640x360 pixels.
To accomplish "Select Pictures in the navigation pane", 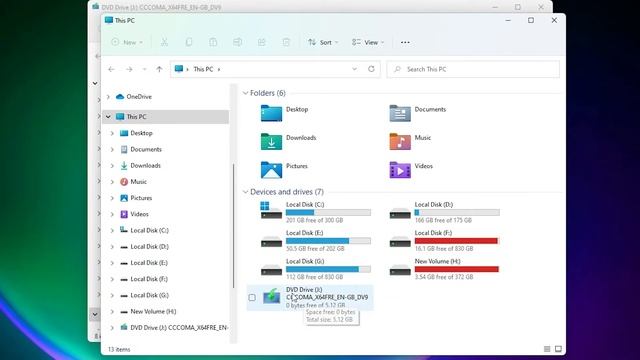I will pyautogui.click(x=141, y=198).
